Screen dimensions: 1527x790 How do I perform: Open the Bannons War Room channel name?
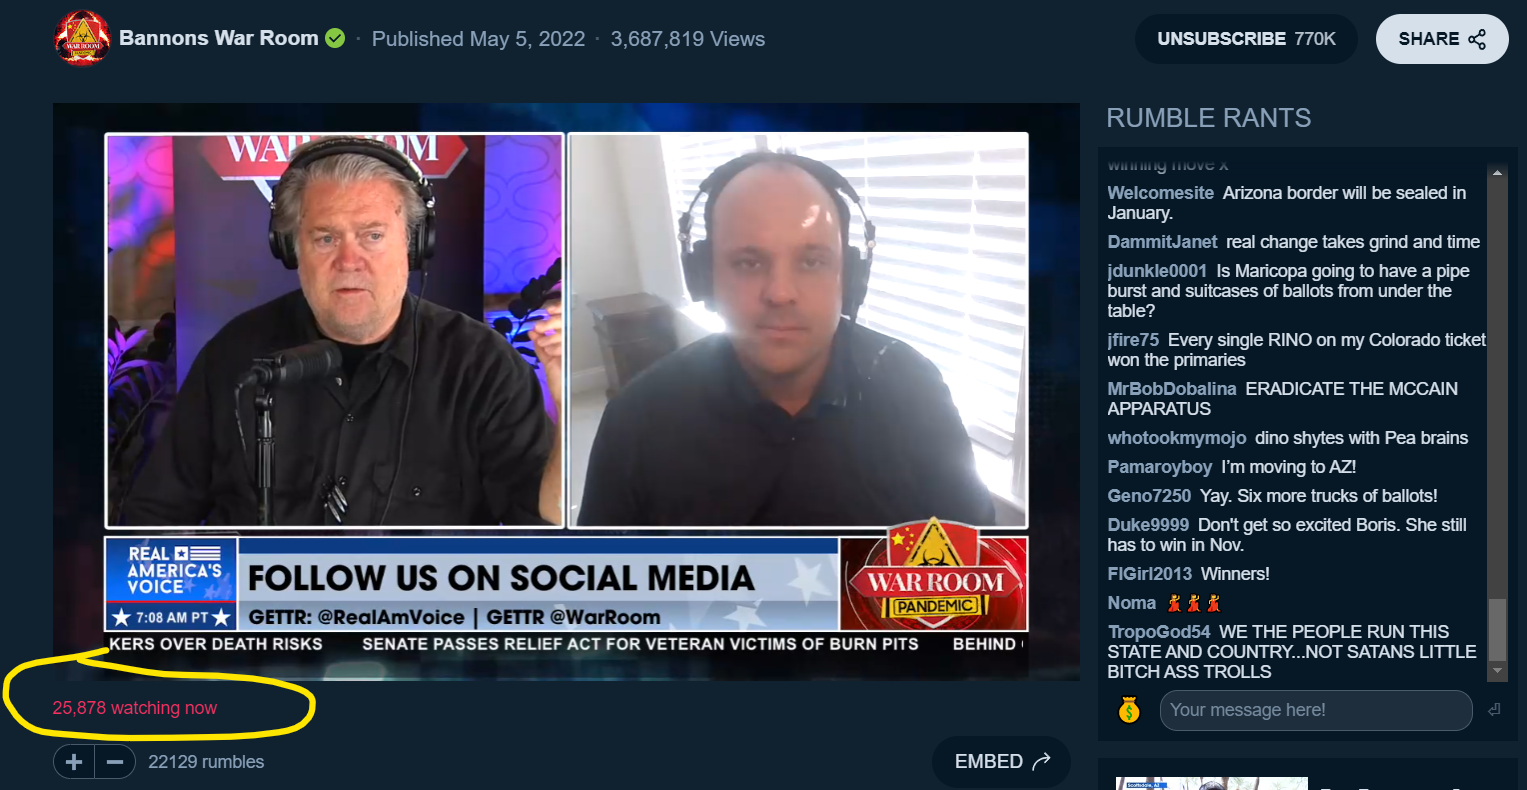[218, 38]
